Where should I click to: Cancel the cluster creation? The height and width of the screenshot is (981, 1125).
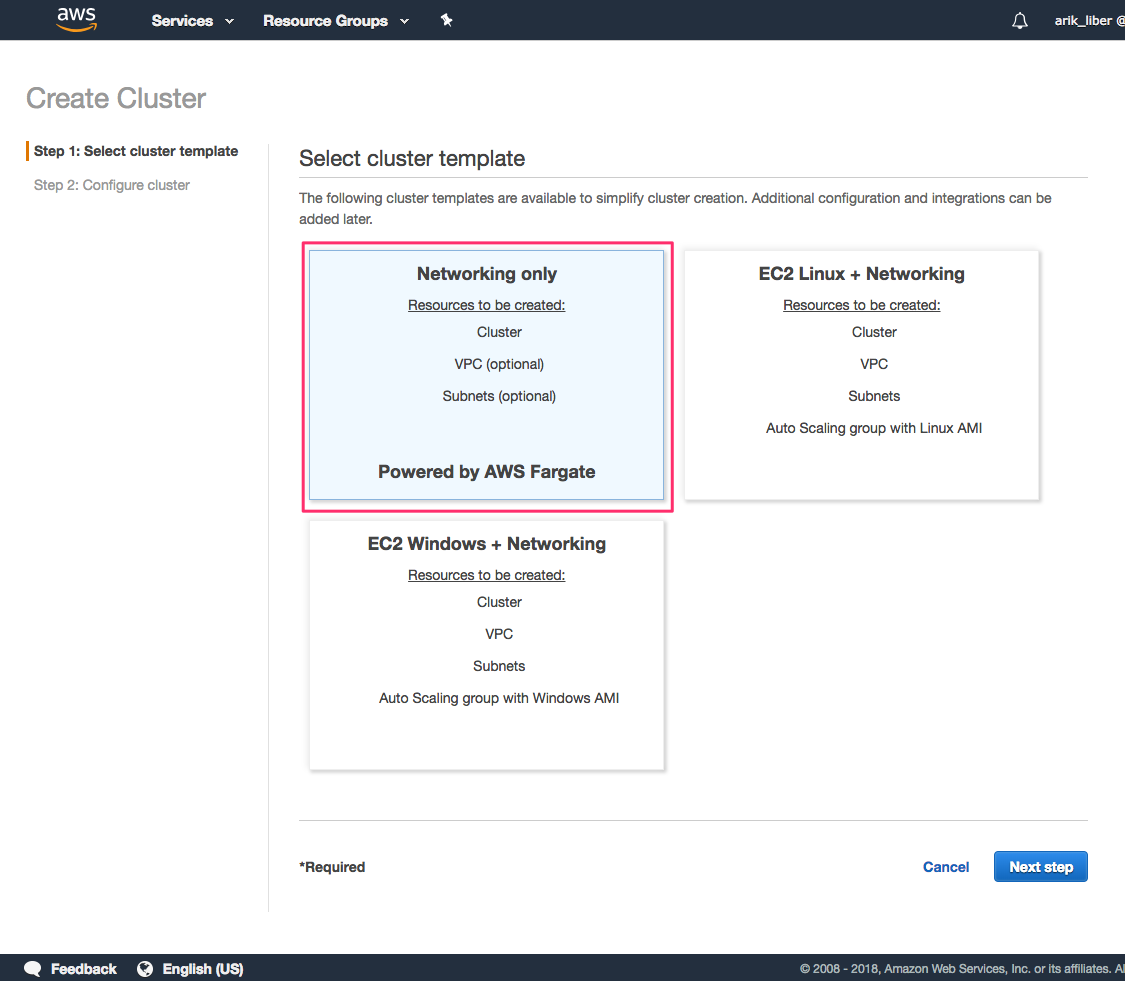945,866
